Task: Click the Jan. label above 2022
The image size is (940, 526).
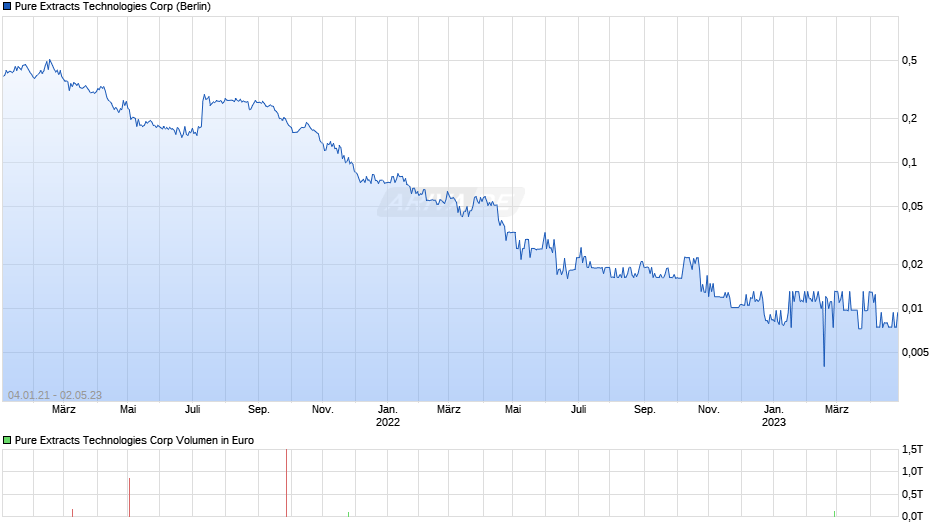Action: pyautogui.click(x=388, y=410)
